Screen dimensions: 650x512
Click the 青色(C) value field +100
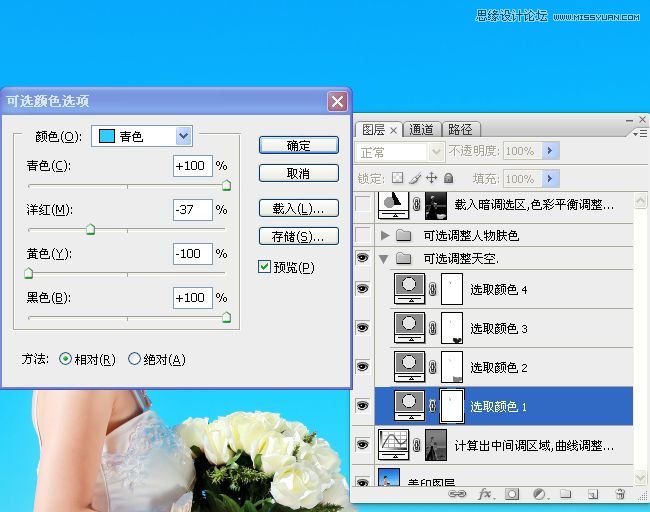coord(193,166)
